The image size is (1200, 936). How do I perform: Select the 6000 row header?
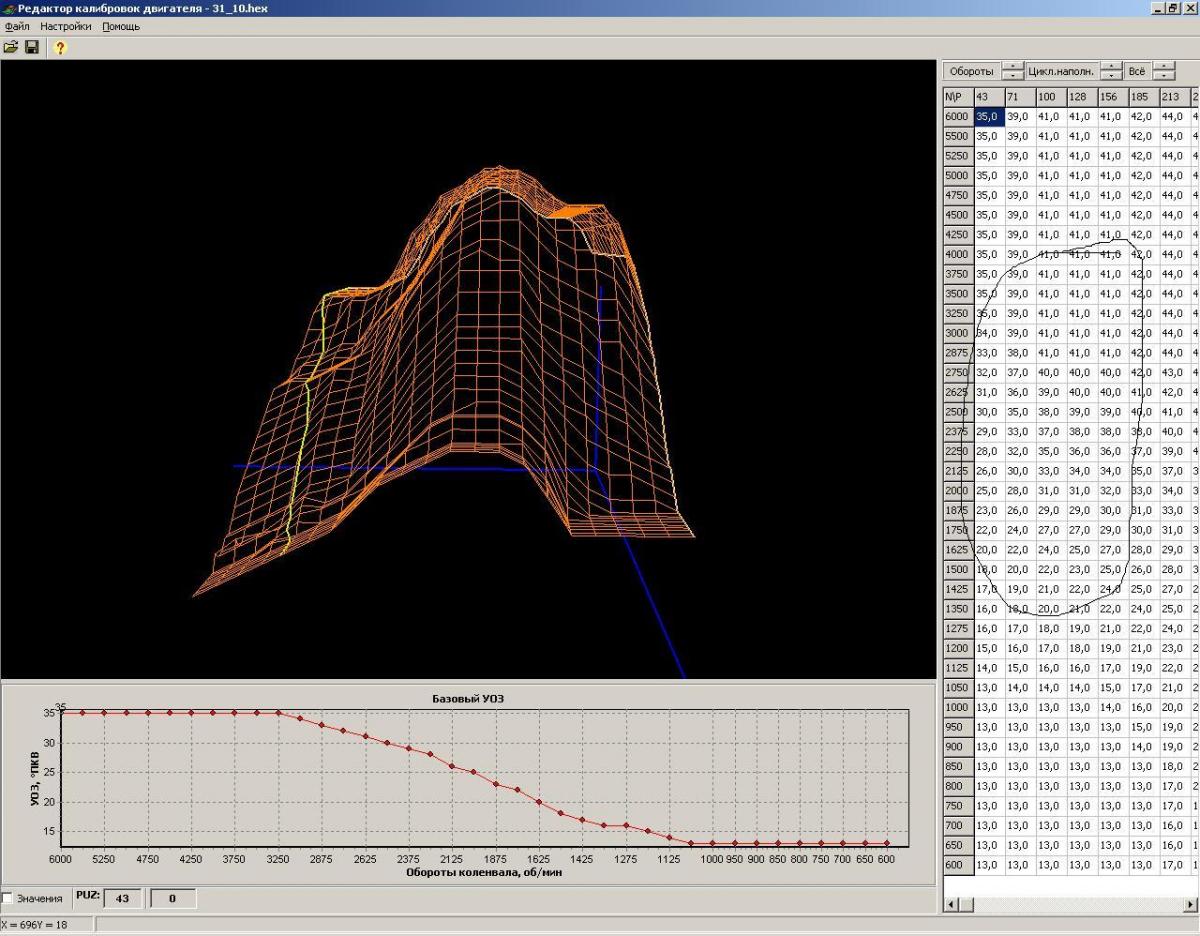pyautogui.click(x=957, y=116)
